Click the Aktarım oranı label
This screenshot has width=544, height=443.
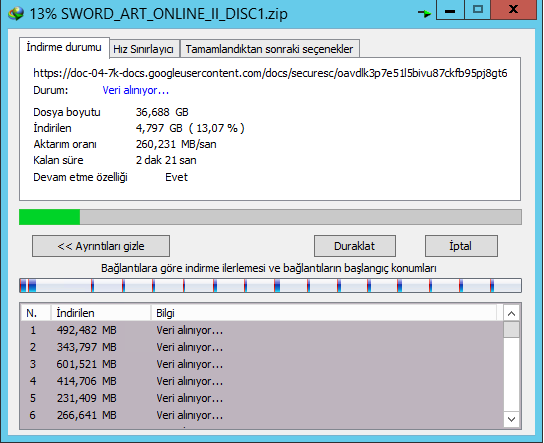65,144
